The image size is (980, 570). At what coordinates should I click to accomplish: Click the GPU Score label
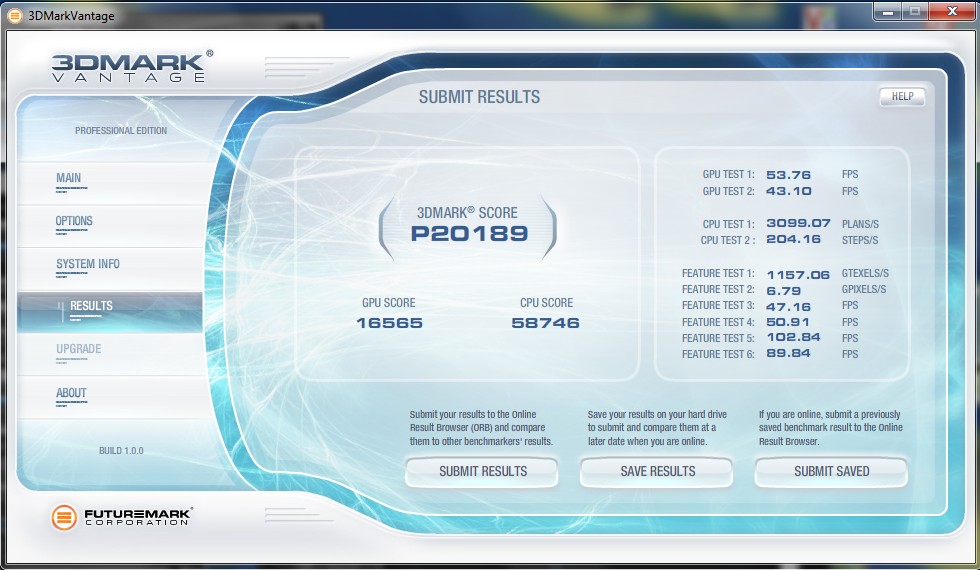[389, 303]
